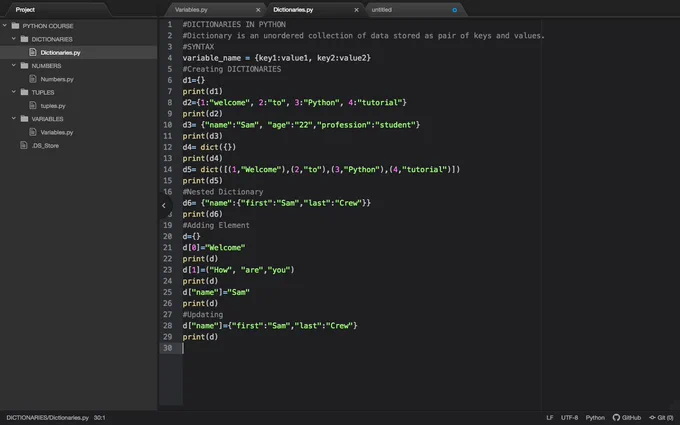Change file encoding via UTF-8 indicator
The image size is (680, 425).
(569, 418)
